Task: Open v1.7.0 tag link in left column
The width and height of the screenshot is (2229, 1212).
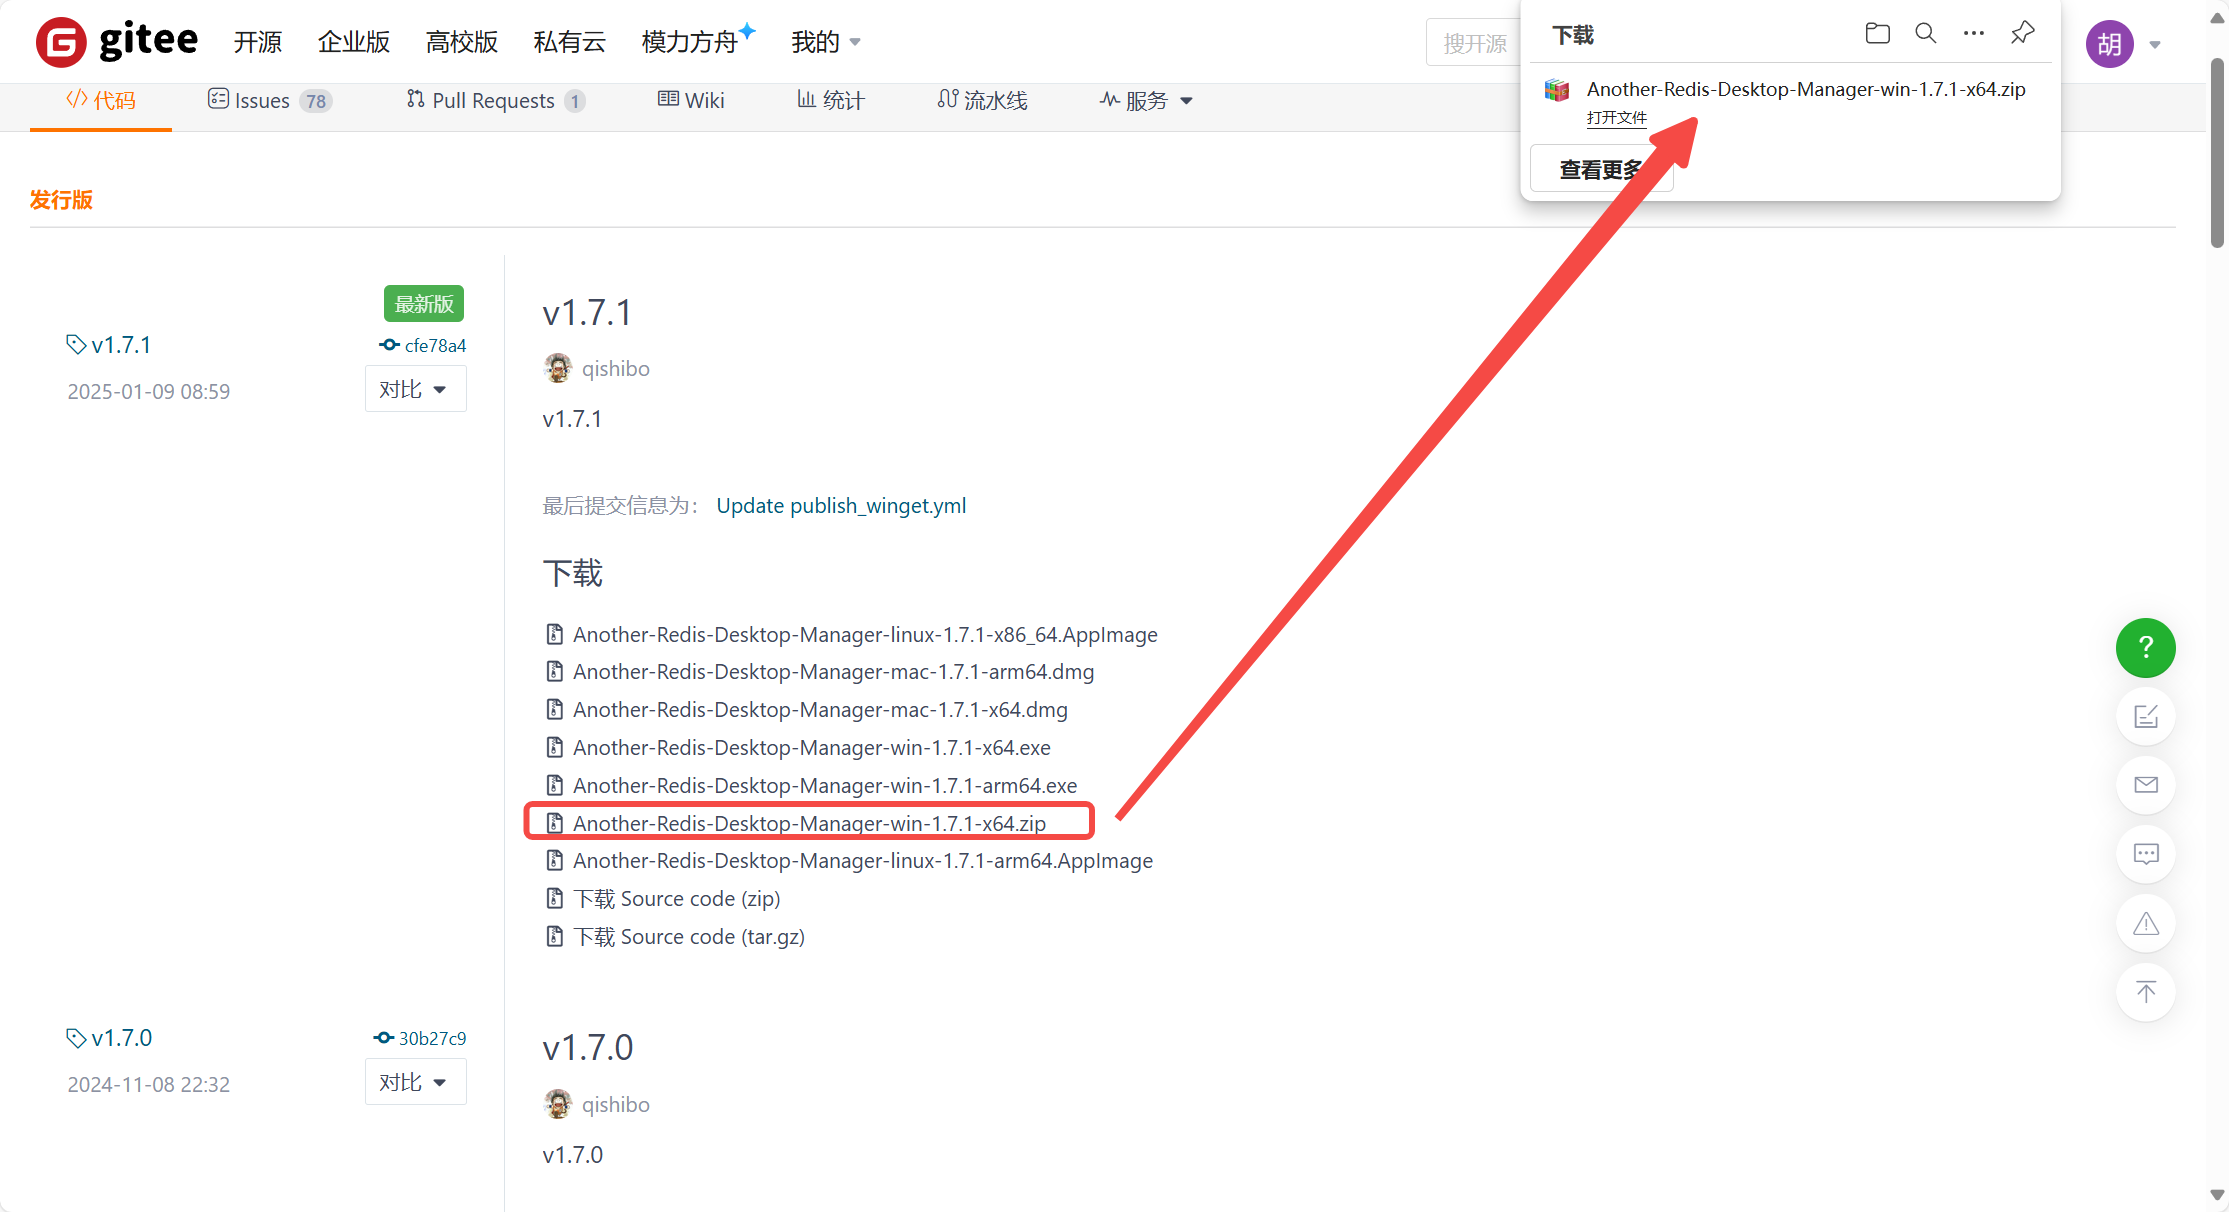Action: click(x=121, y=1038)
